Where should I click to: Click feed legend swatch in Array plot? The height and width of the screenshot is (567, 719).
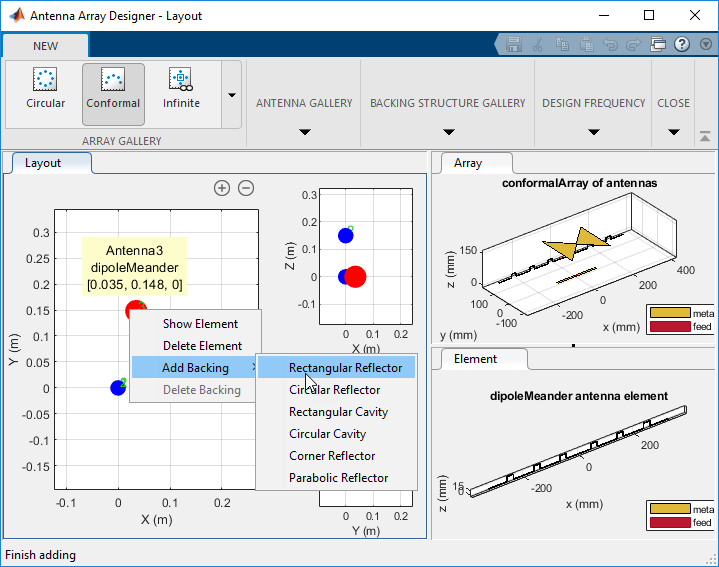point(670,326)
